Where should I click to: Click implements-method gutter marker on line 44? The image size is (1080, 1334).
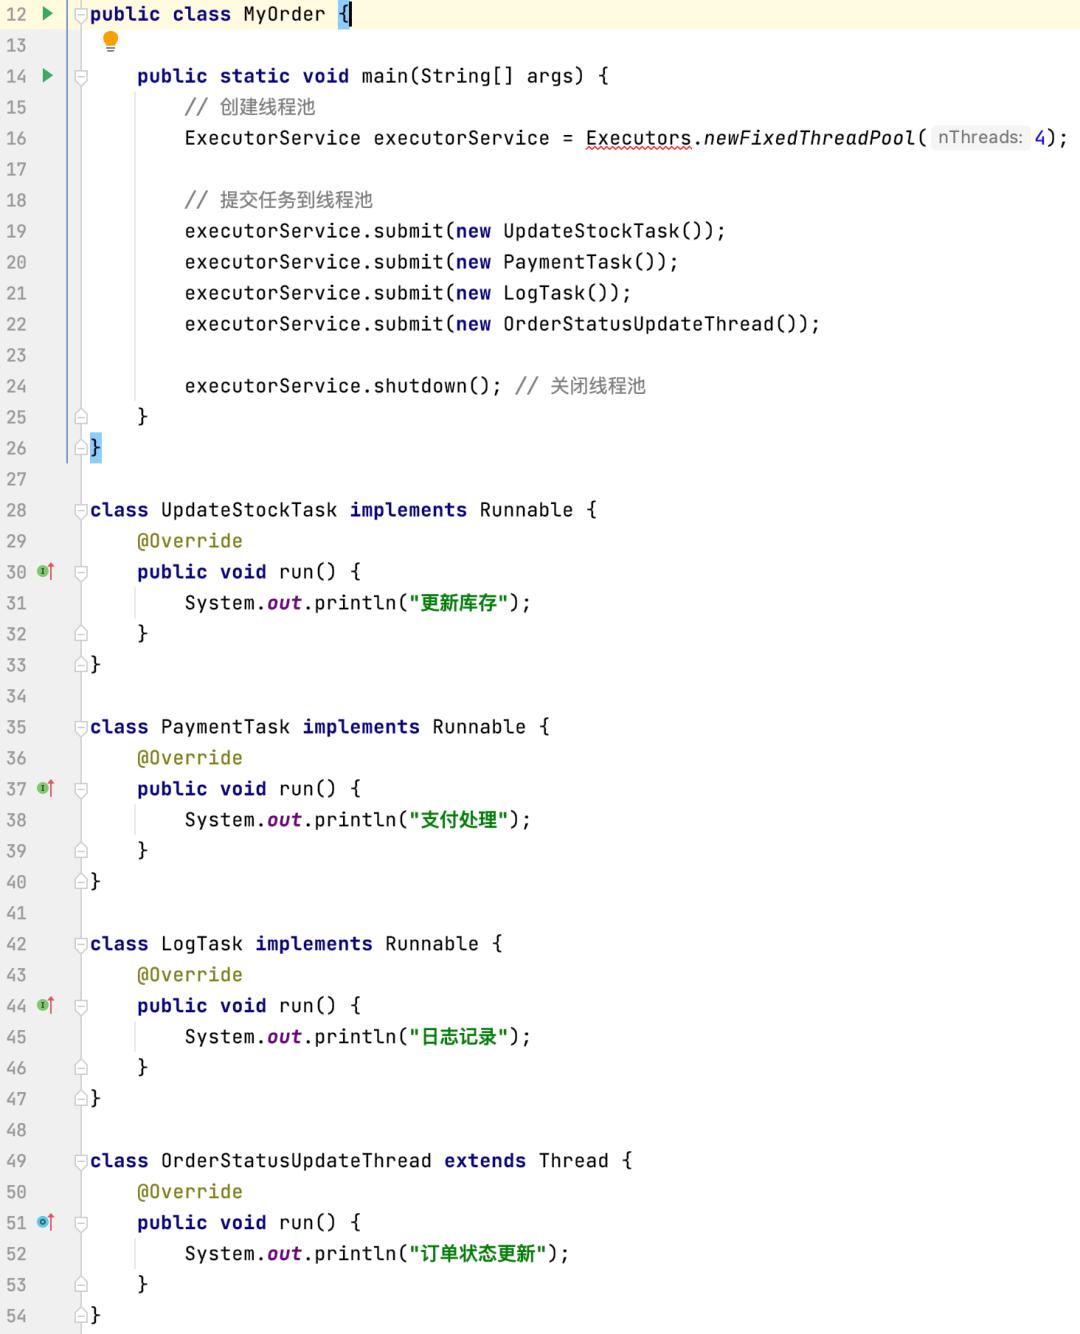[46, 1006]
